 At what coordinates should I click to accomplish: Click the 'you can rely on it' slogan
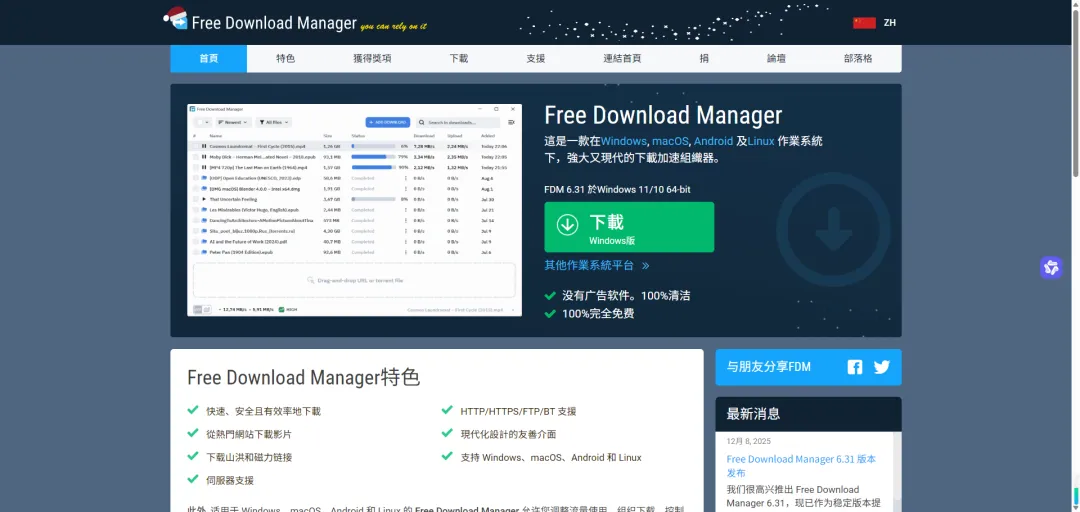tap(393, 27)
